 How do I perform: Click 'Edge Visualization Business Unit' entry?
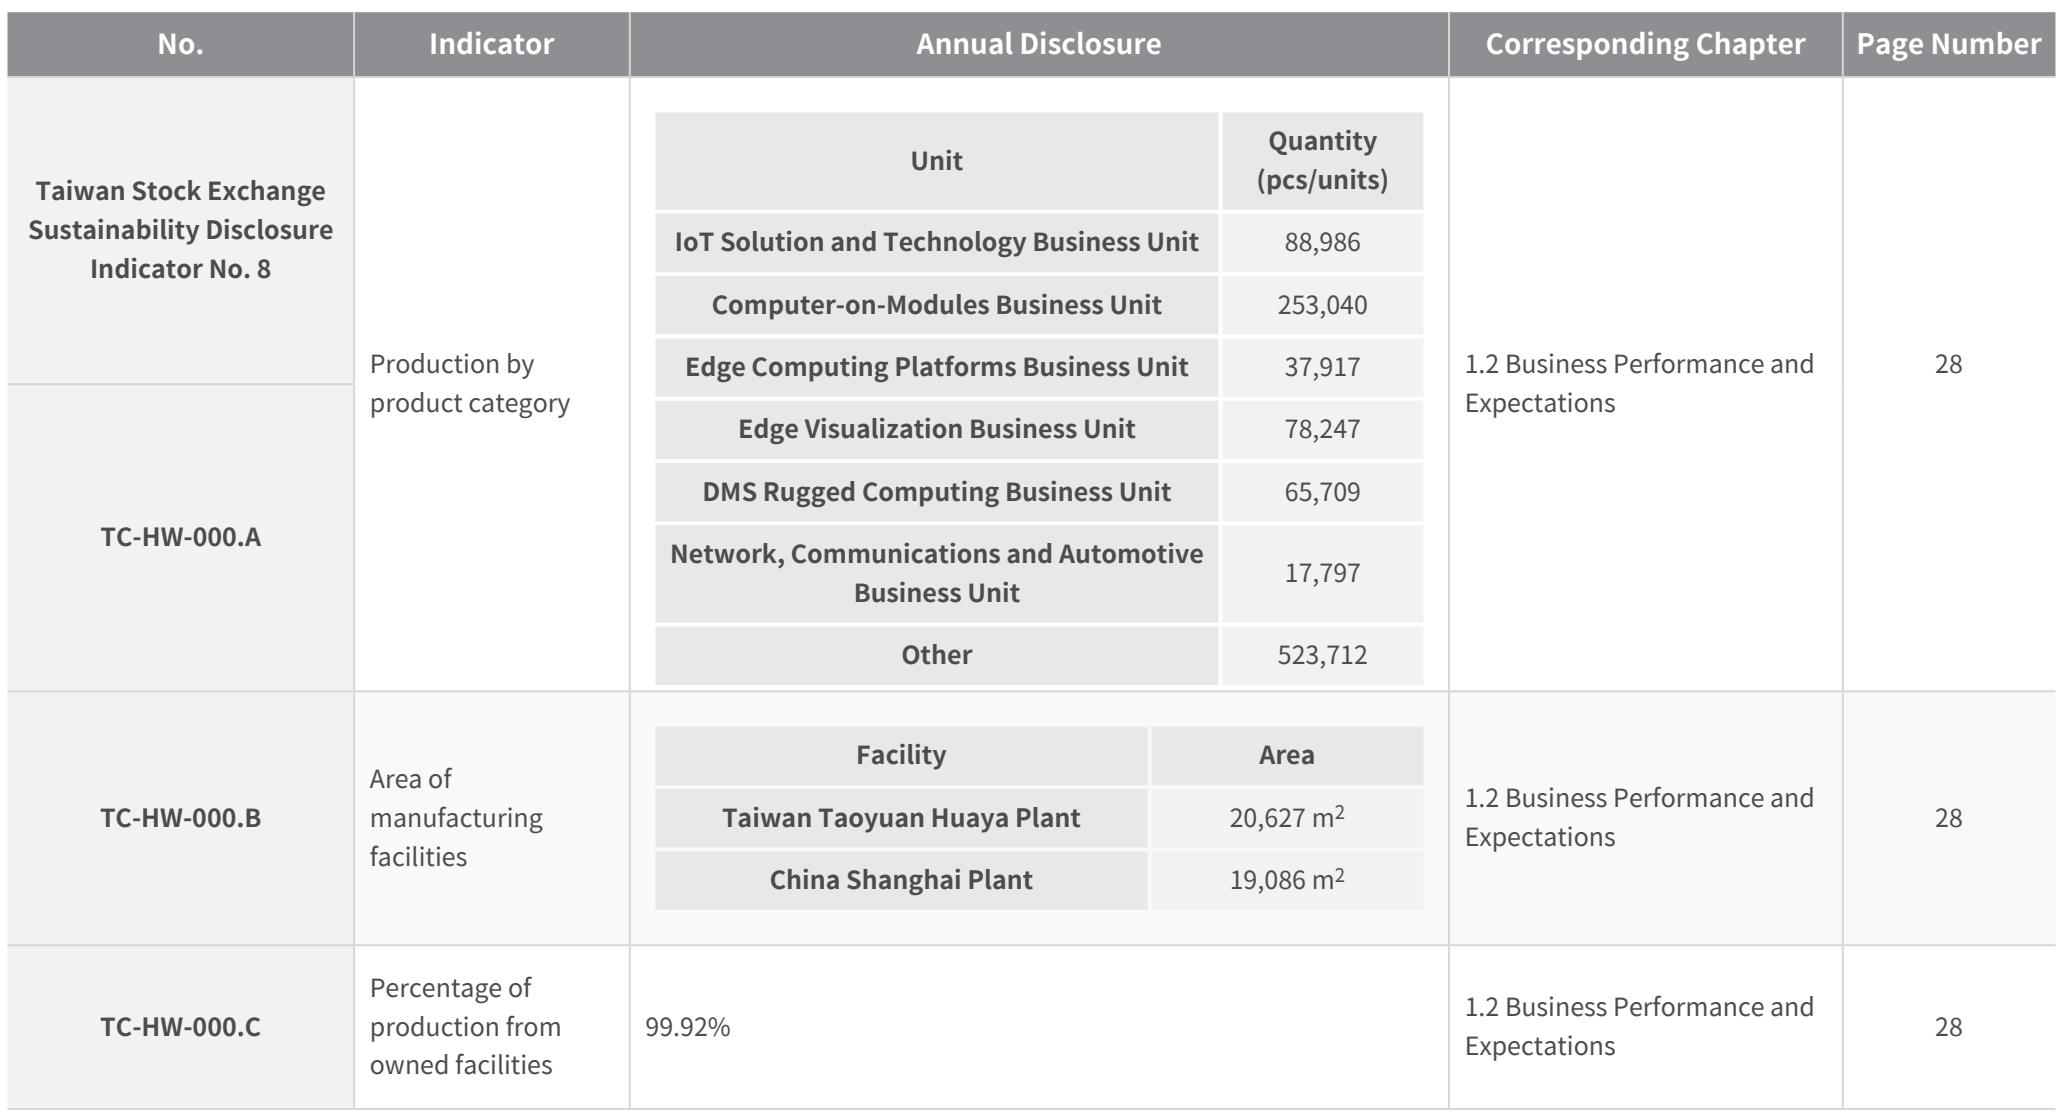coord(936,429)
